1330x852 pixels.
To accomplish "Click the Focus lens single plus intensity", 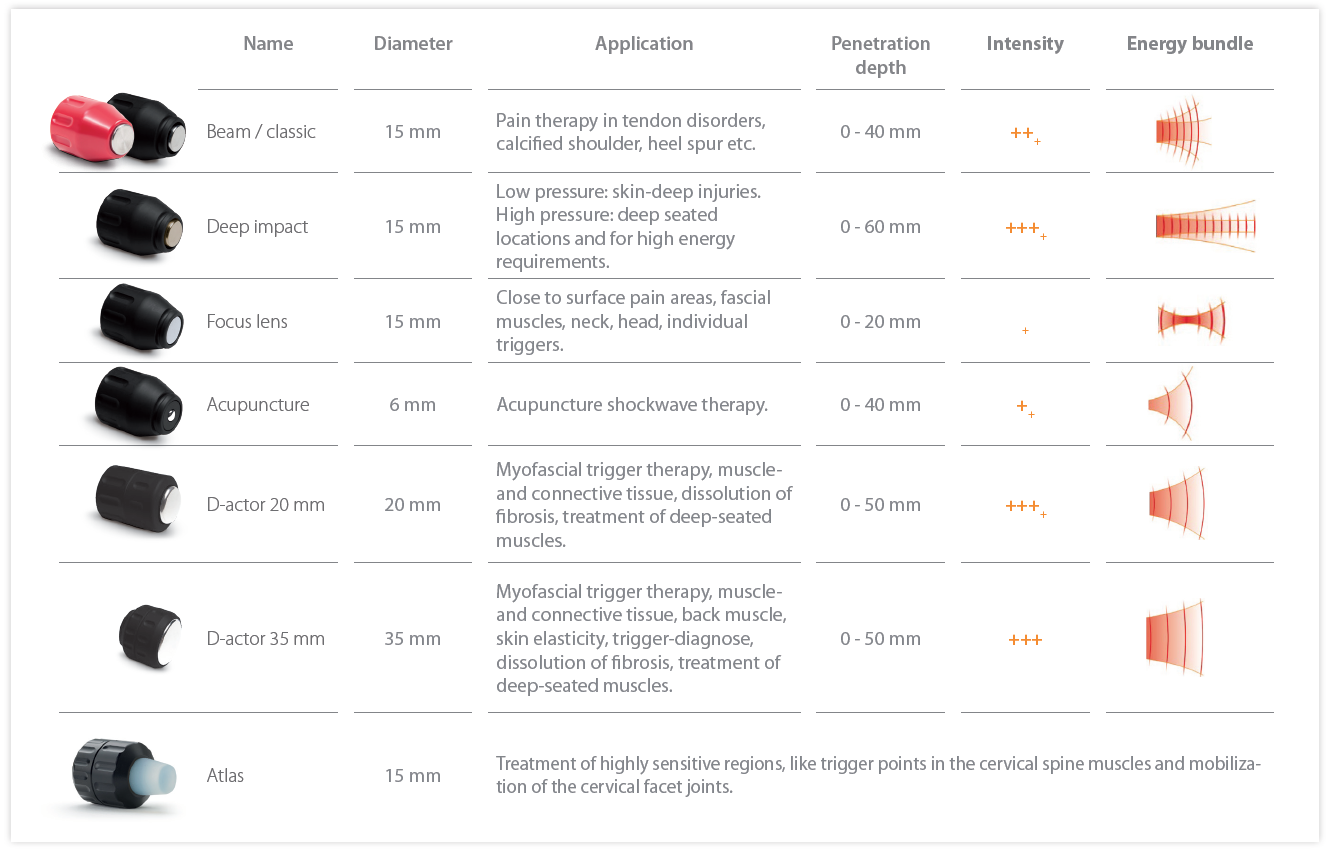I will coord(1025,330).
